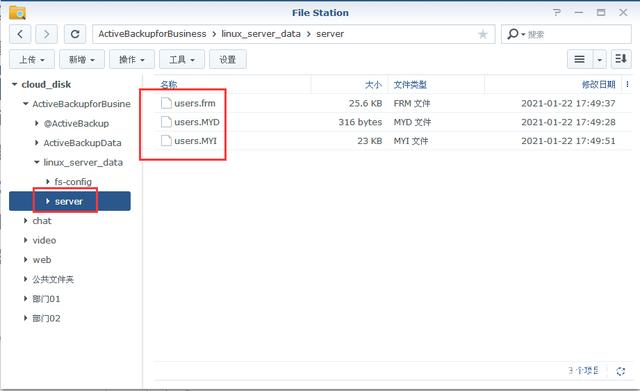Viewport: 640px width, 391px height.
Task: Open the 设置 settings button
Action: tap(228, 60)
